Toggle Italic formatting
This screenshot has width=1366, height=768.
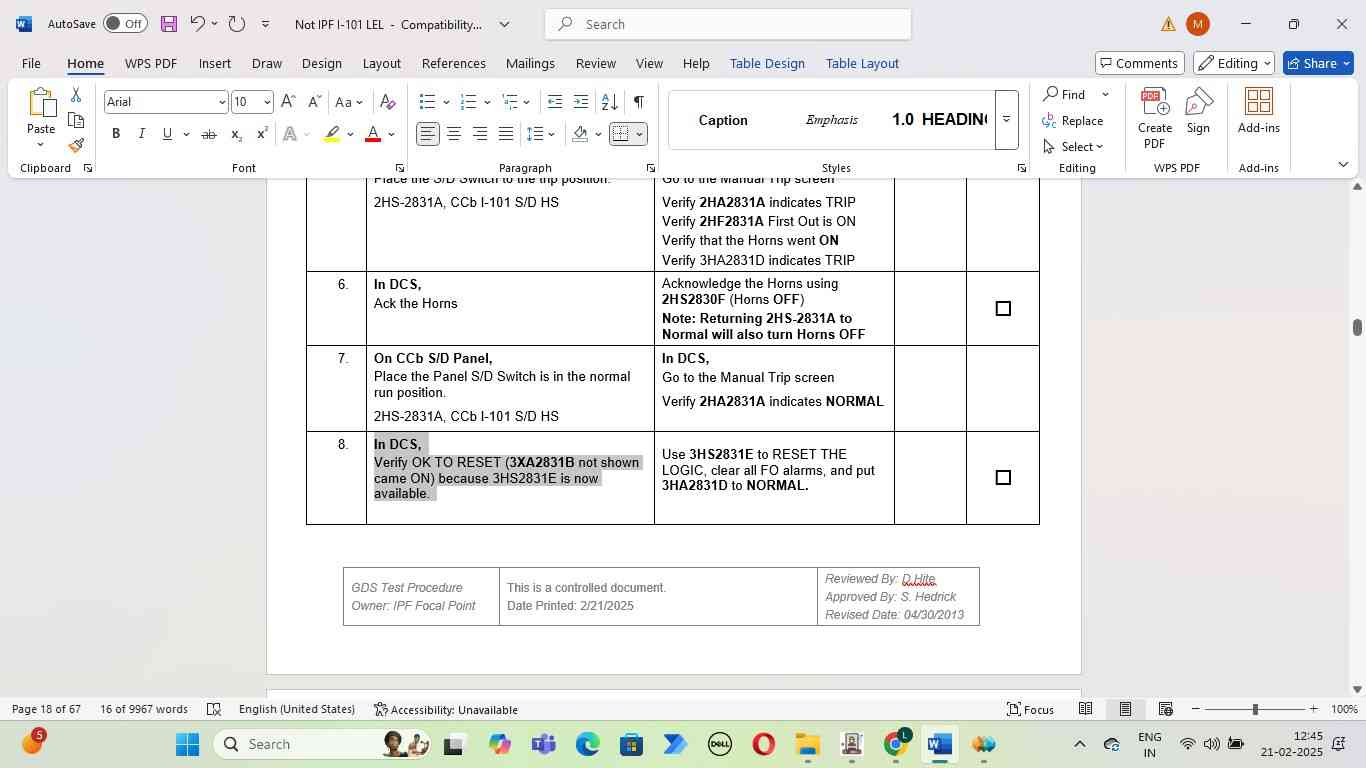pos(141,134)
